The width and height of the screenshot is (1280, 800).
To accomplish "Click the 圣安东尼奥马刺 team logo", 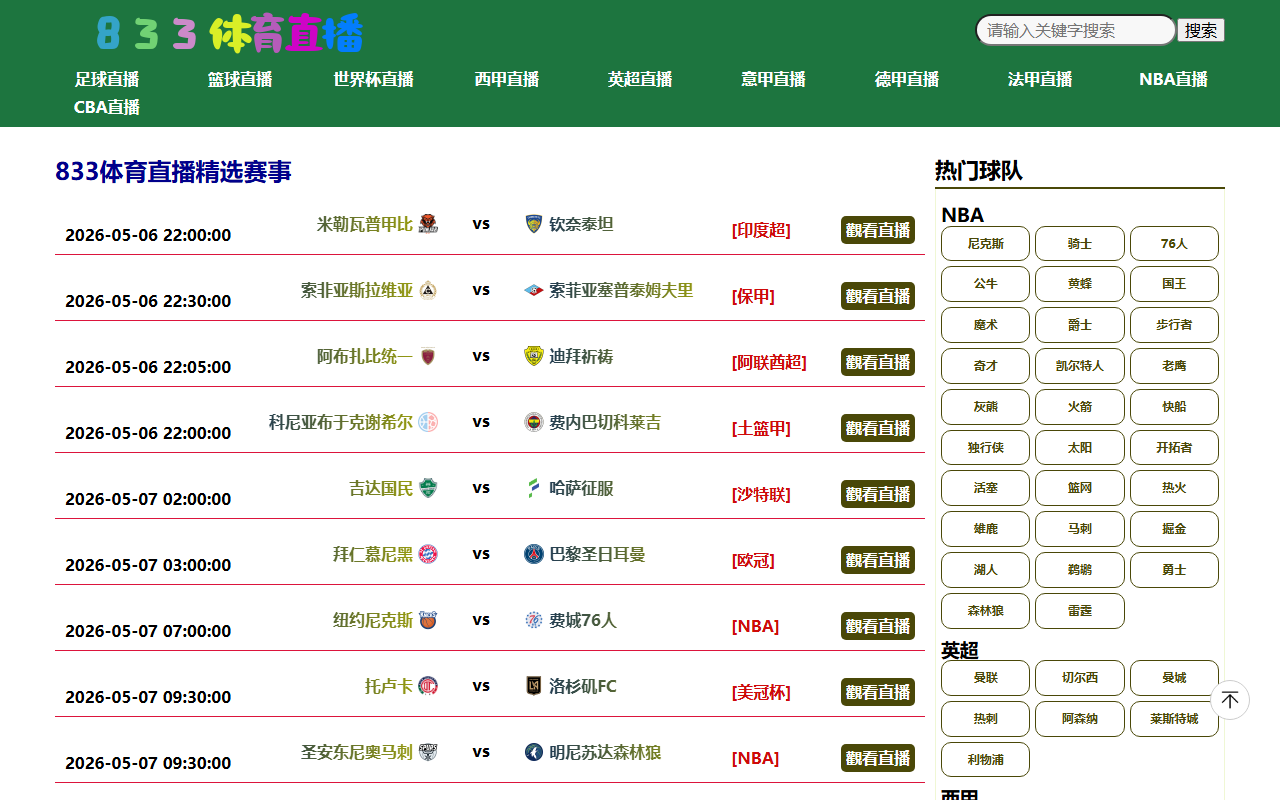I will [428, 752].
